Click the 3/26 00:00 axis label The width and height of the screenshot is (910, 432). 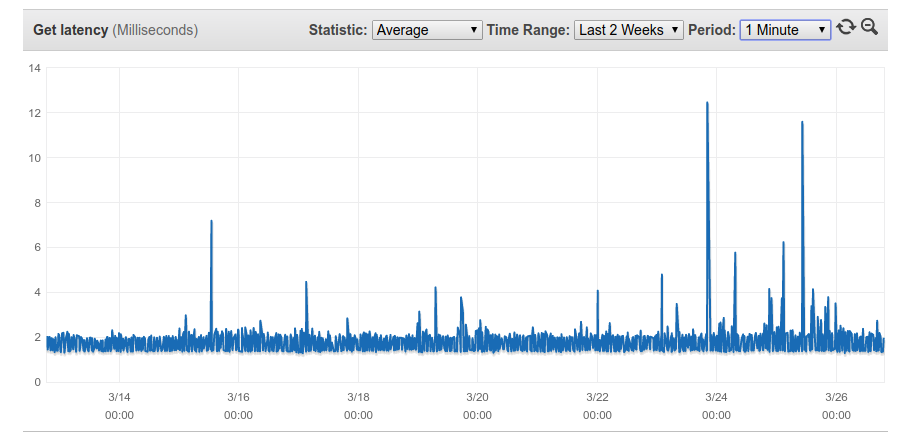pyautogui.click(x=836, y=406)
